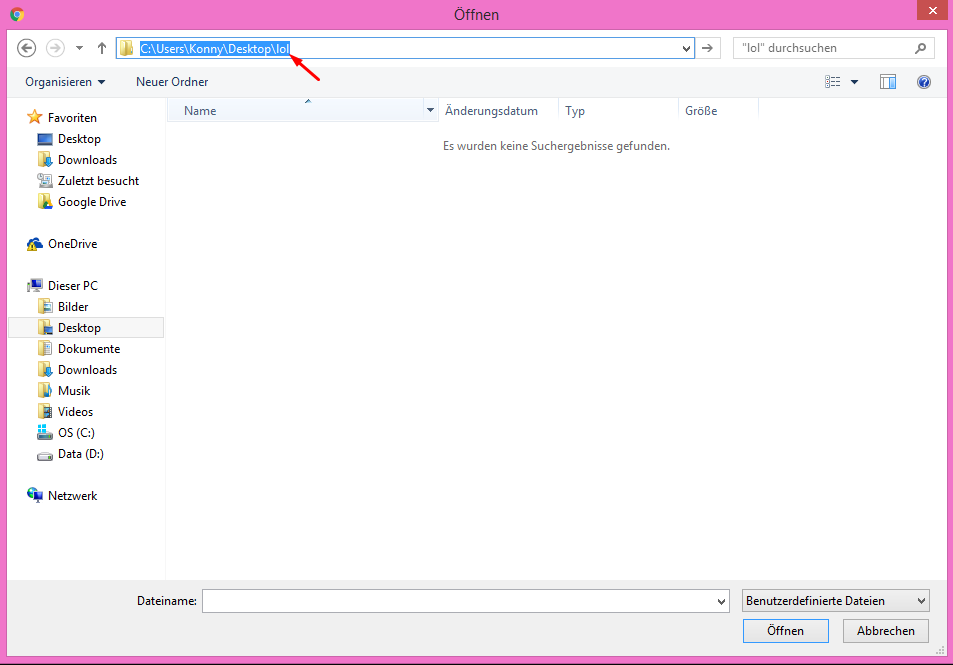Click the Netzwerk icon
Viewport: 953px width, 665px height.
coord(35,495)
